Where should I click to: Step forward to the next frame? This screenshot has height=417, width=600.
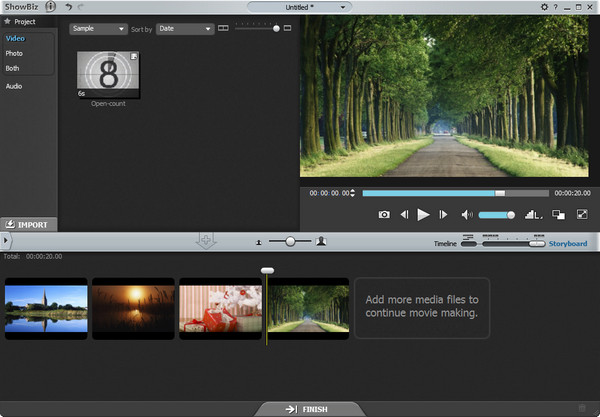(x=443, y=214)
